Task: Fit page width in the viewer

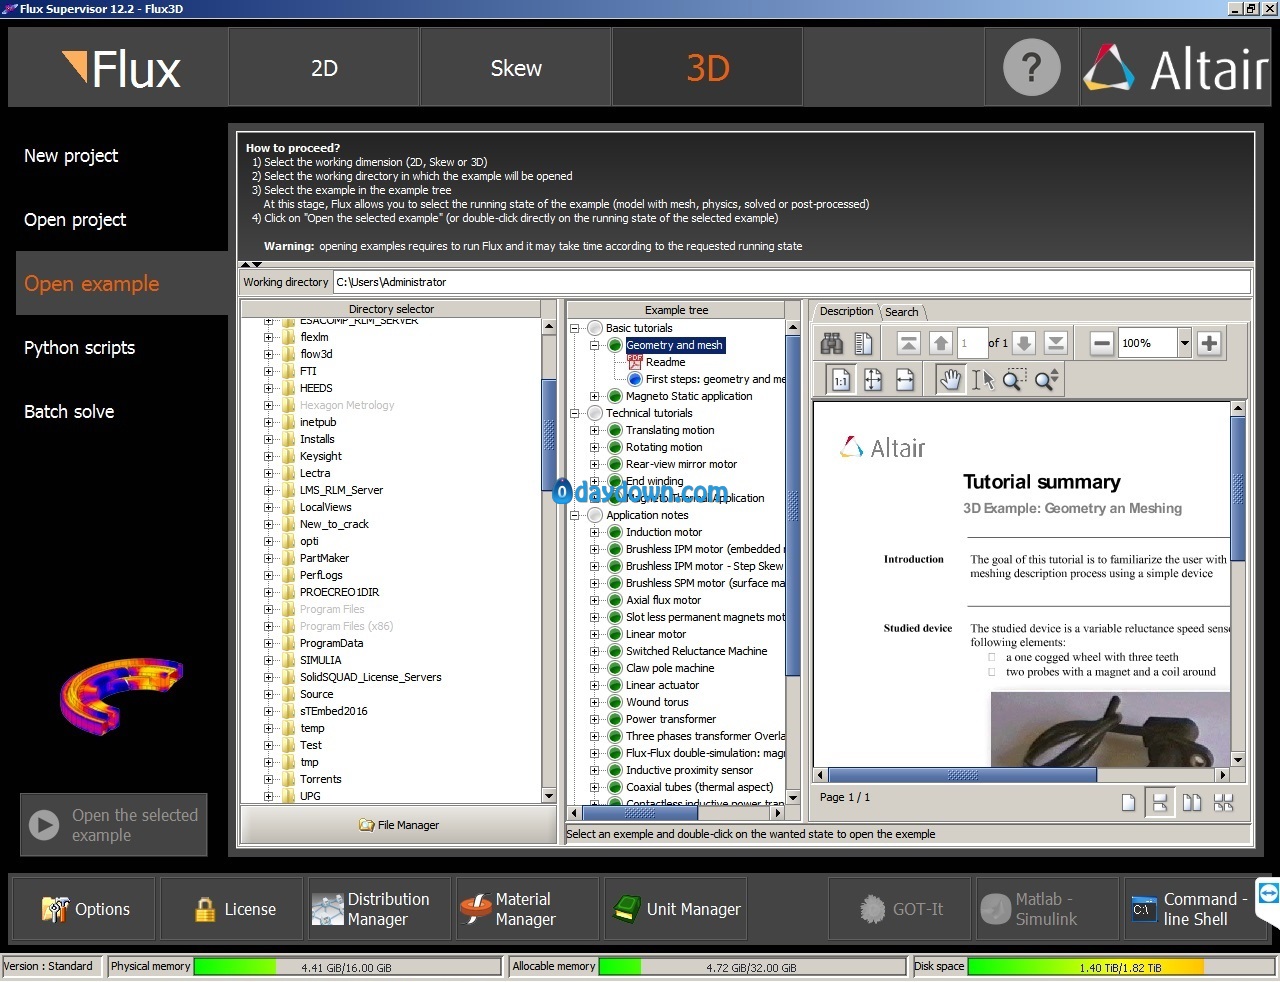Action: coord(905,380)
